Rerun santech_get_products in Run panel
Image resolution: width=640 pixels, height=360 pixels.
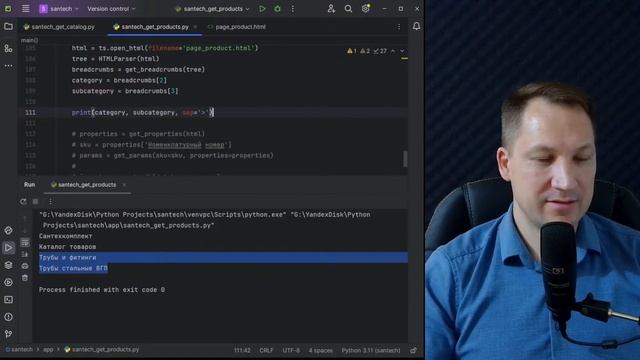coord(23,201)
